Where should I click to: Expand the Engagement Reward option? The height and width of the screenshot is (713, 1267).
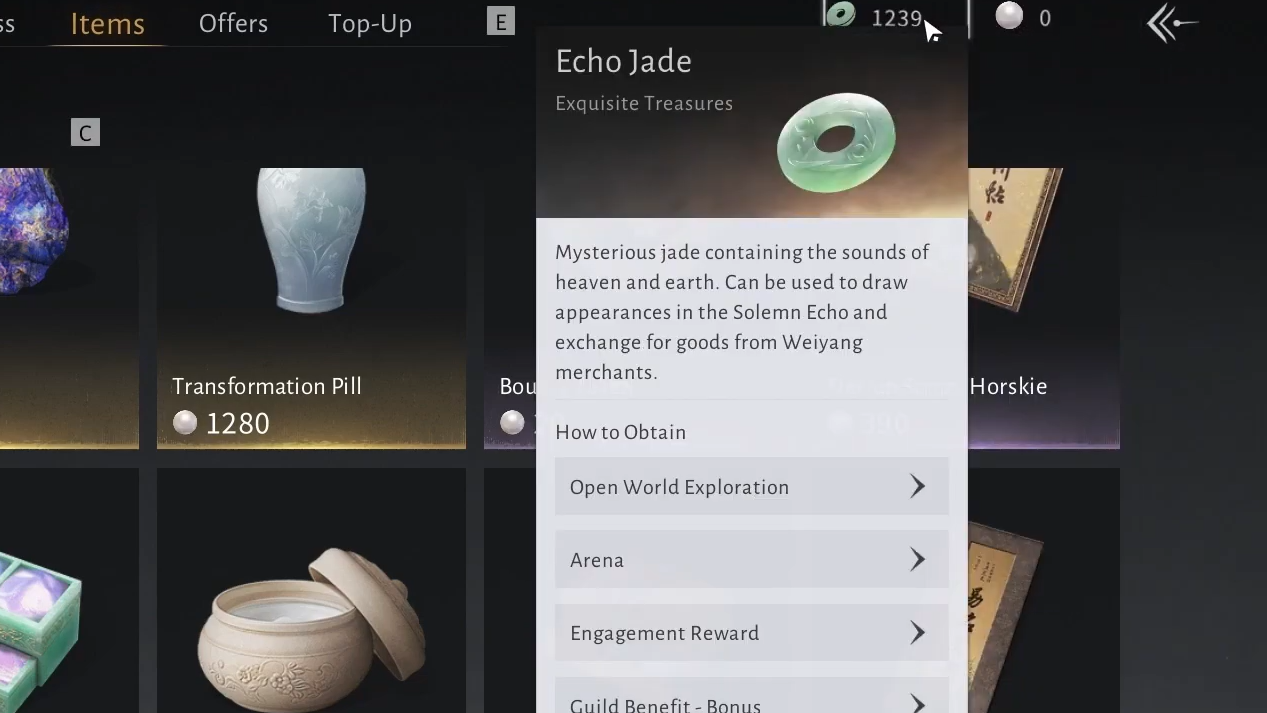[x=751, y=633]
